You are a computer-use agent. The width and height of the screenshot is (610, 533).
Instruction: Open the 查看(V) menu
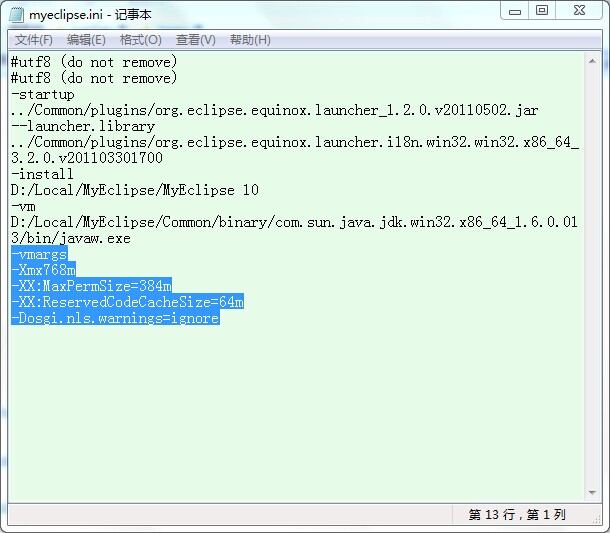(195, 40)
